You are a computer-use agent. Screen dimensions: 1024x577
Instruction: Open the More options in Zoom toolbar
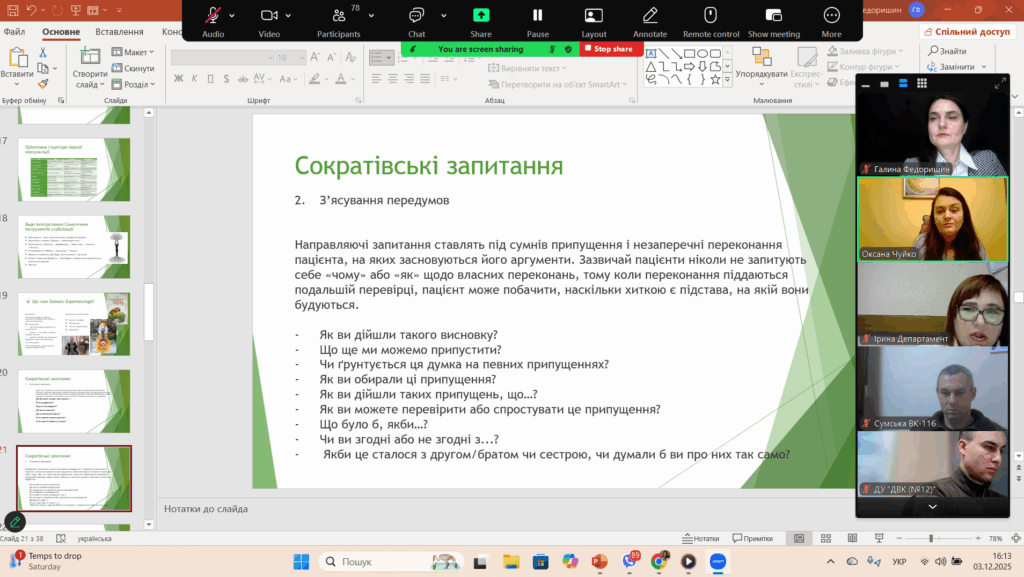[831, 16]
